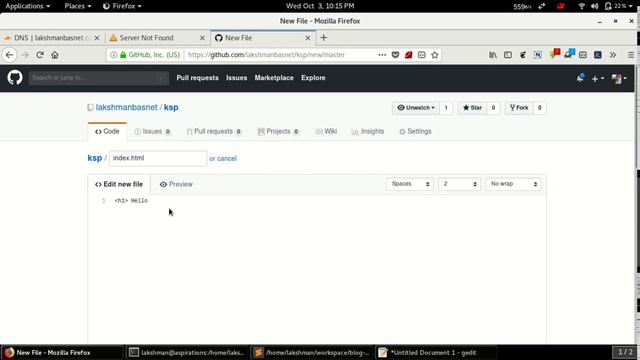640x360 pixels.
Task: Close the DNS lakshmanbasnet tab
Action: point(97,38)
